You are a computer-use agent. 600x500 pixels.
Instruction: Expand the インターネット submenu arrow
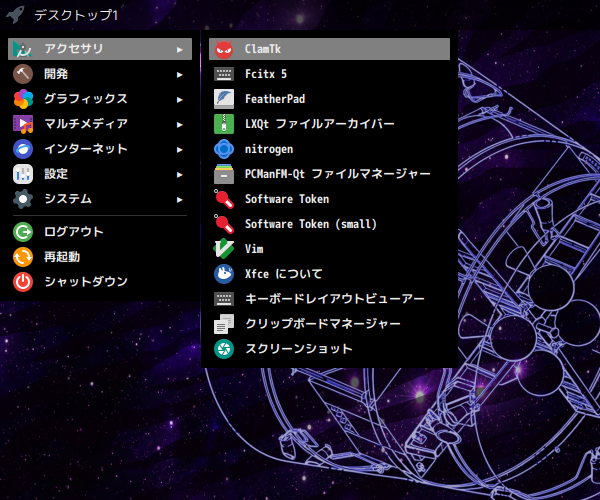[179, 150]
